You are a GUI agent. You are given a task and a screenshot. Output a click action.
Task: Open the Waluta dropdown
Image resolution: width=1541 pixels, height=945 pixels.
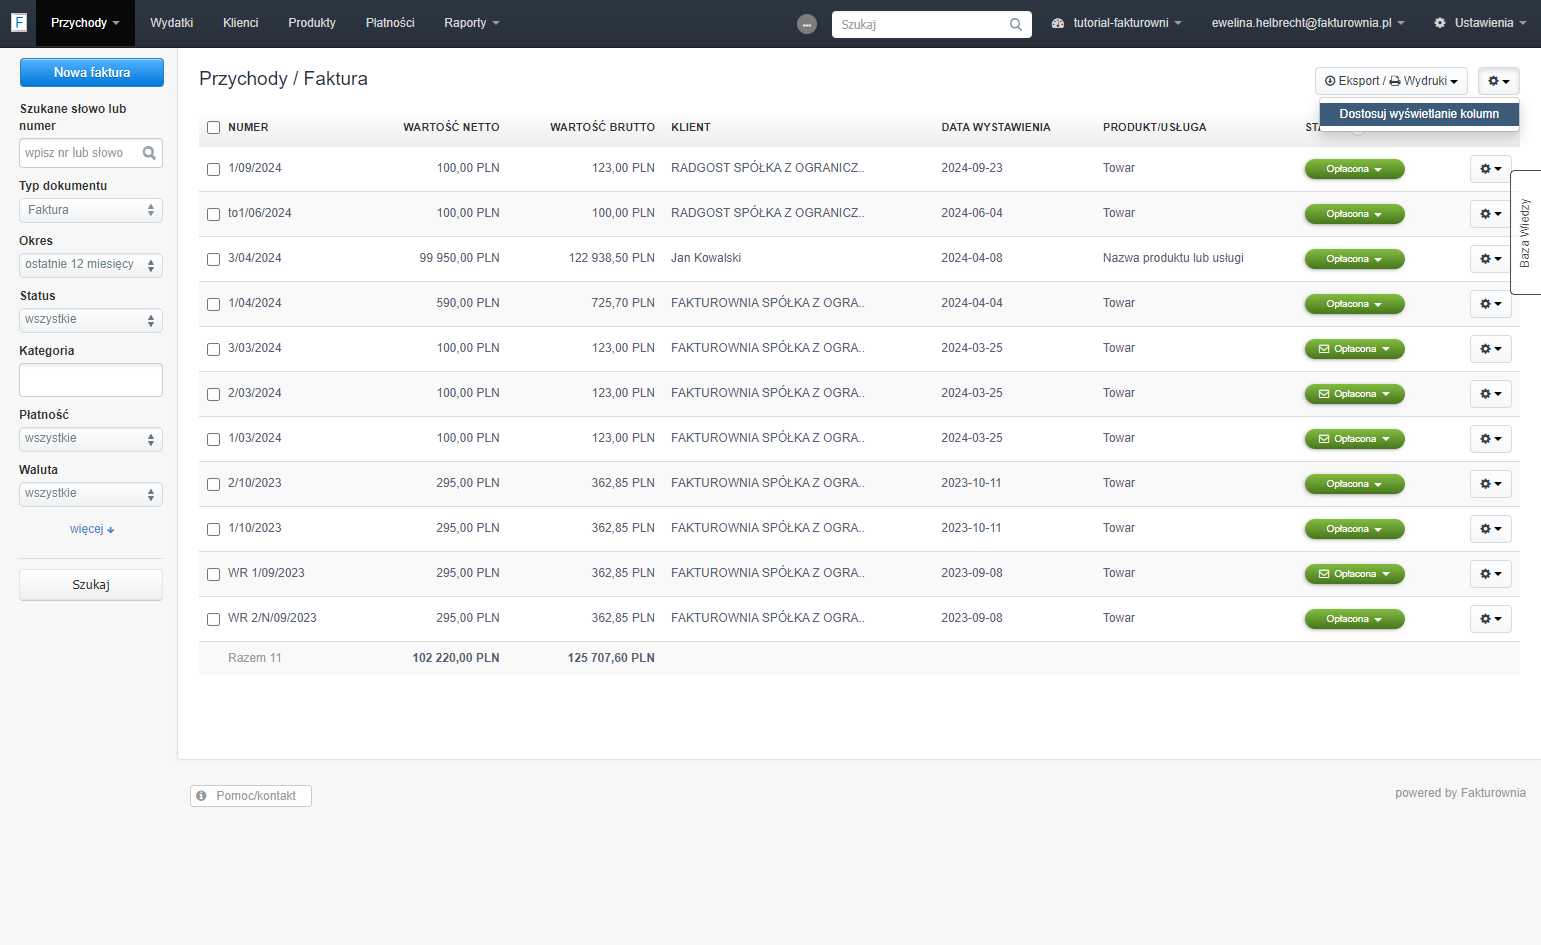pyautogui.click(x=91, y=494)
